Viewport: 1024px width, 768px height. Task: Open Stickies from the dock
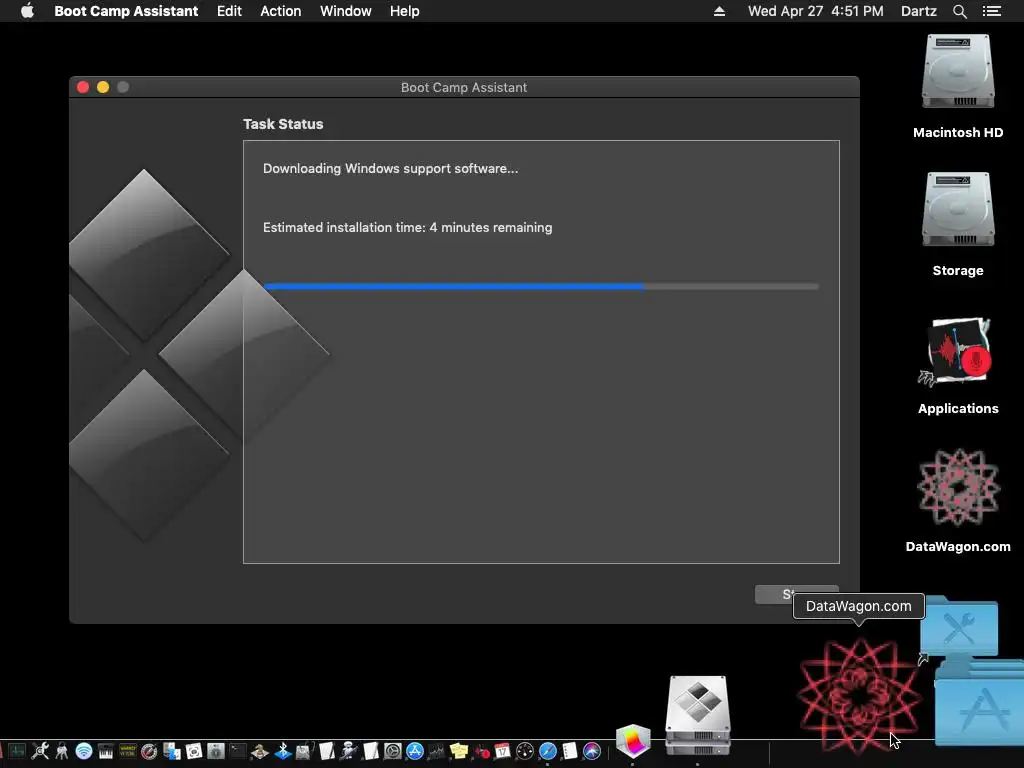click(459, 750)
